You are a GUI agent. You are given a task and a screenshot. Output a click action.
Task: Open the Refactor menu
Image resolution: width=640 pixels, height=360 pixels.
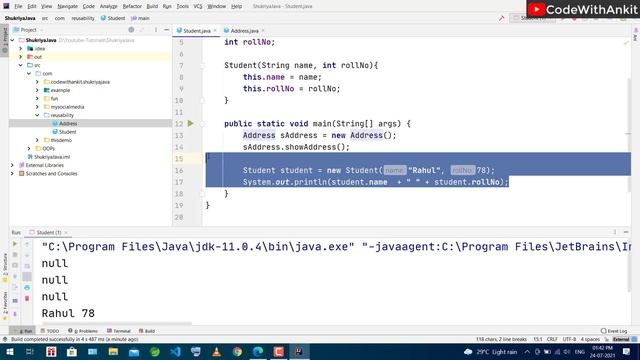pos(132,6)
